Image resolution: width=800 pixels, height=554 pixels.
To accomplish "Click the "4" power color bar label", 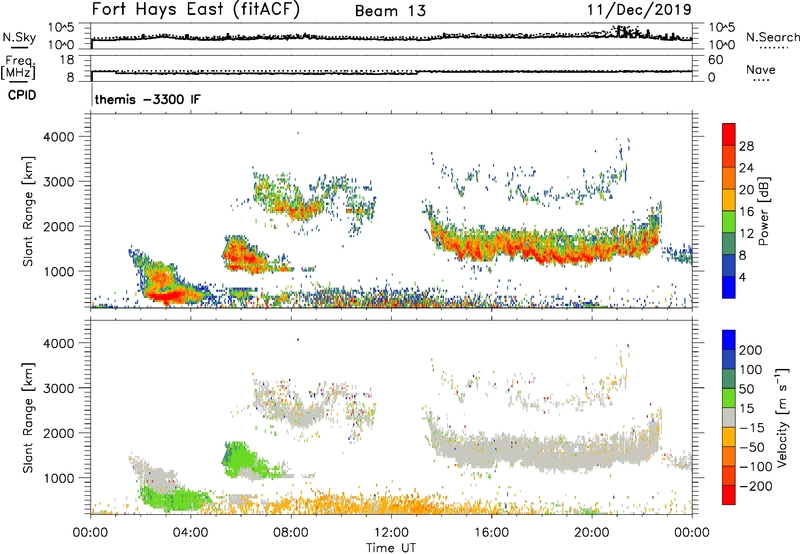I will [x=742, y=277].
